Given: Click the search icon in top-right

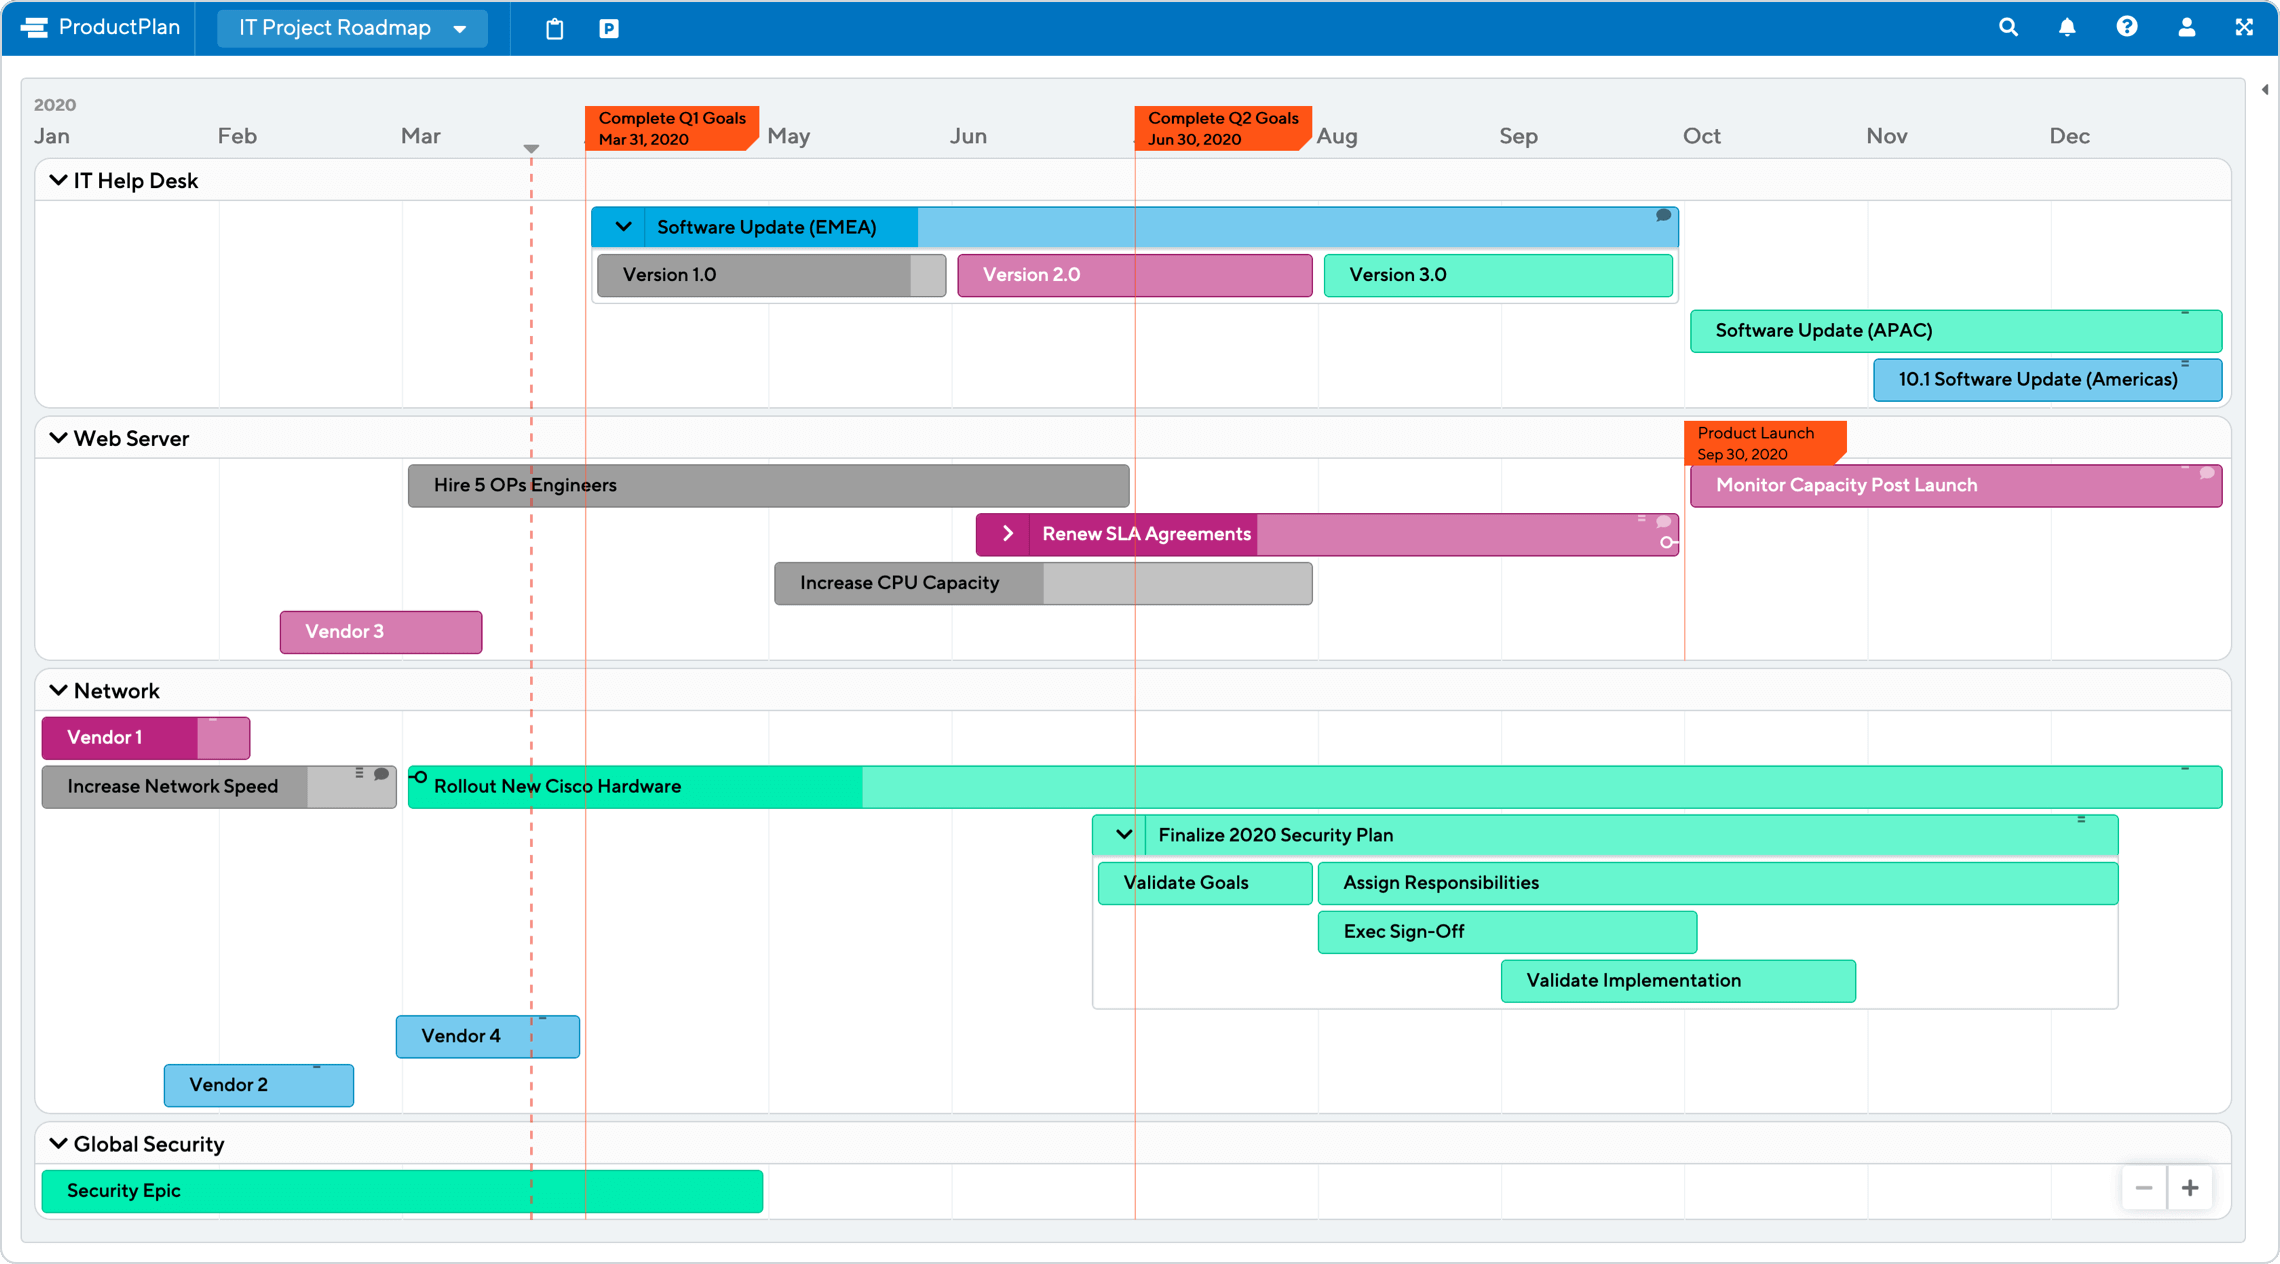Looking at the screenshot, I should (2014, 28).
